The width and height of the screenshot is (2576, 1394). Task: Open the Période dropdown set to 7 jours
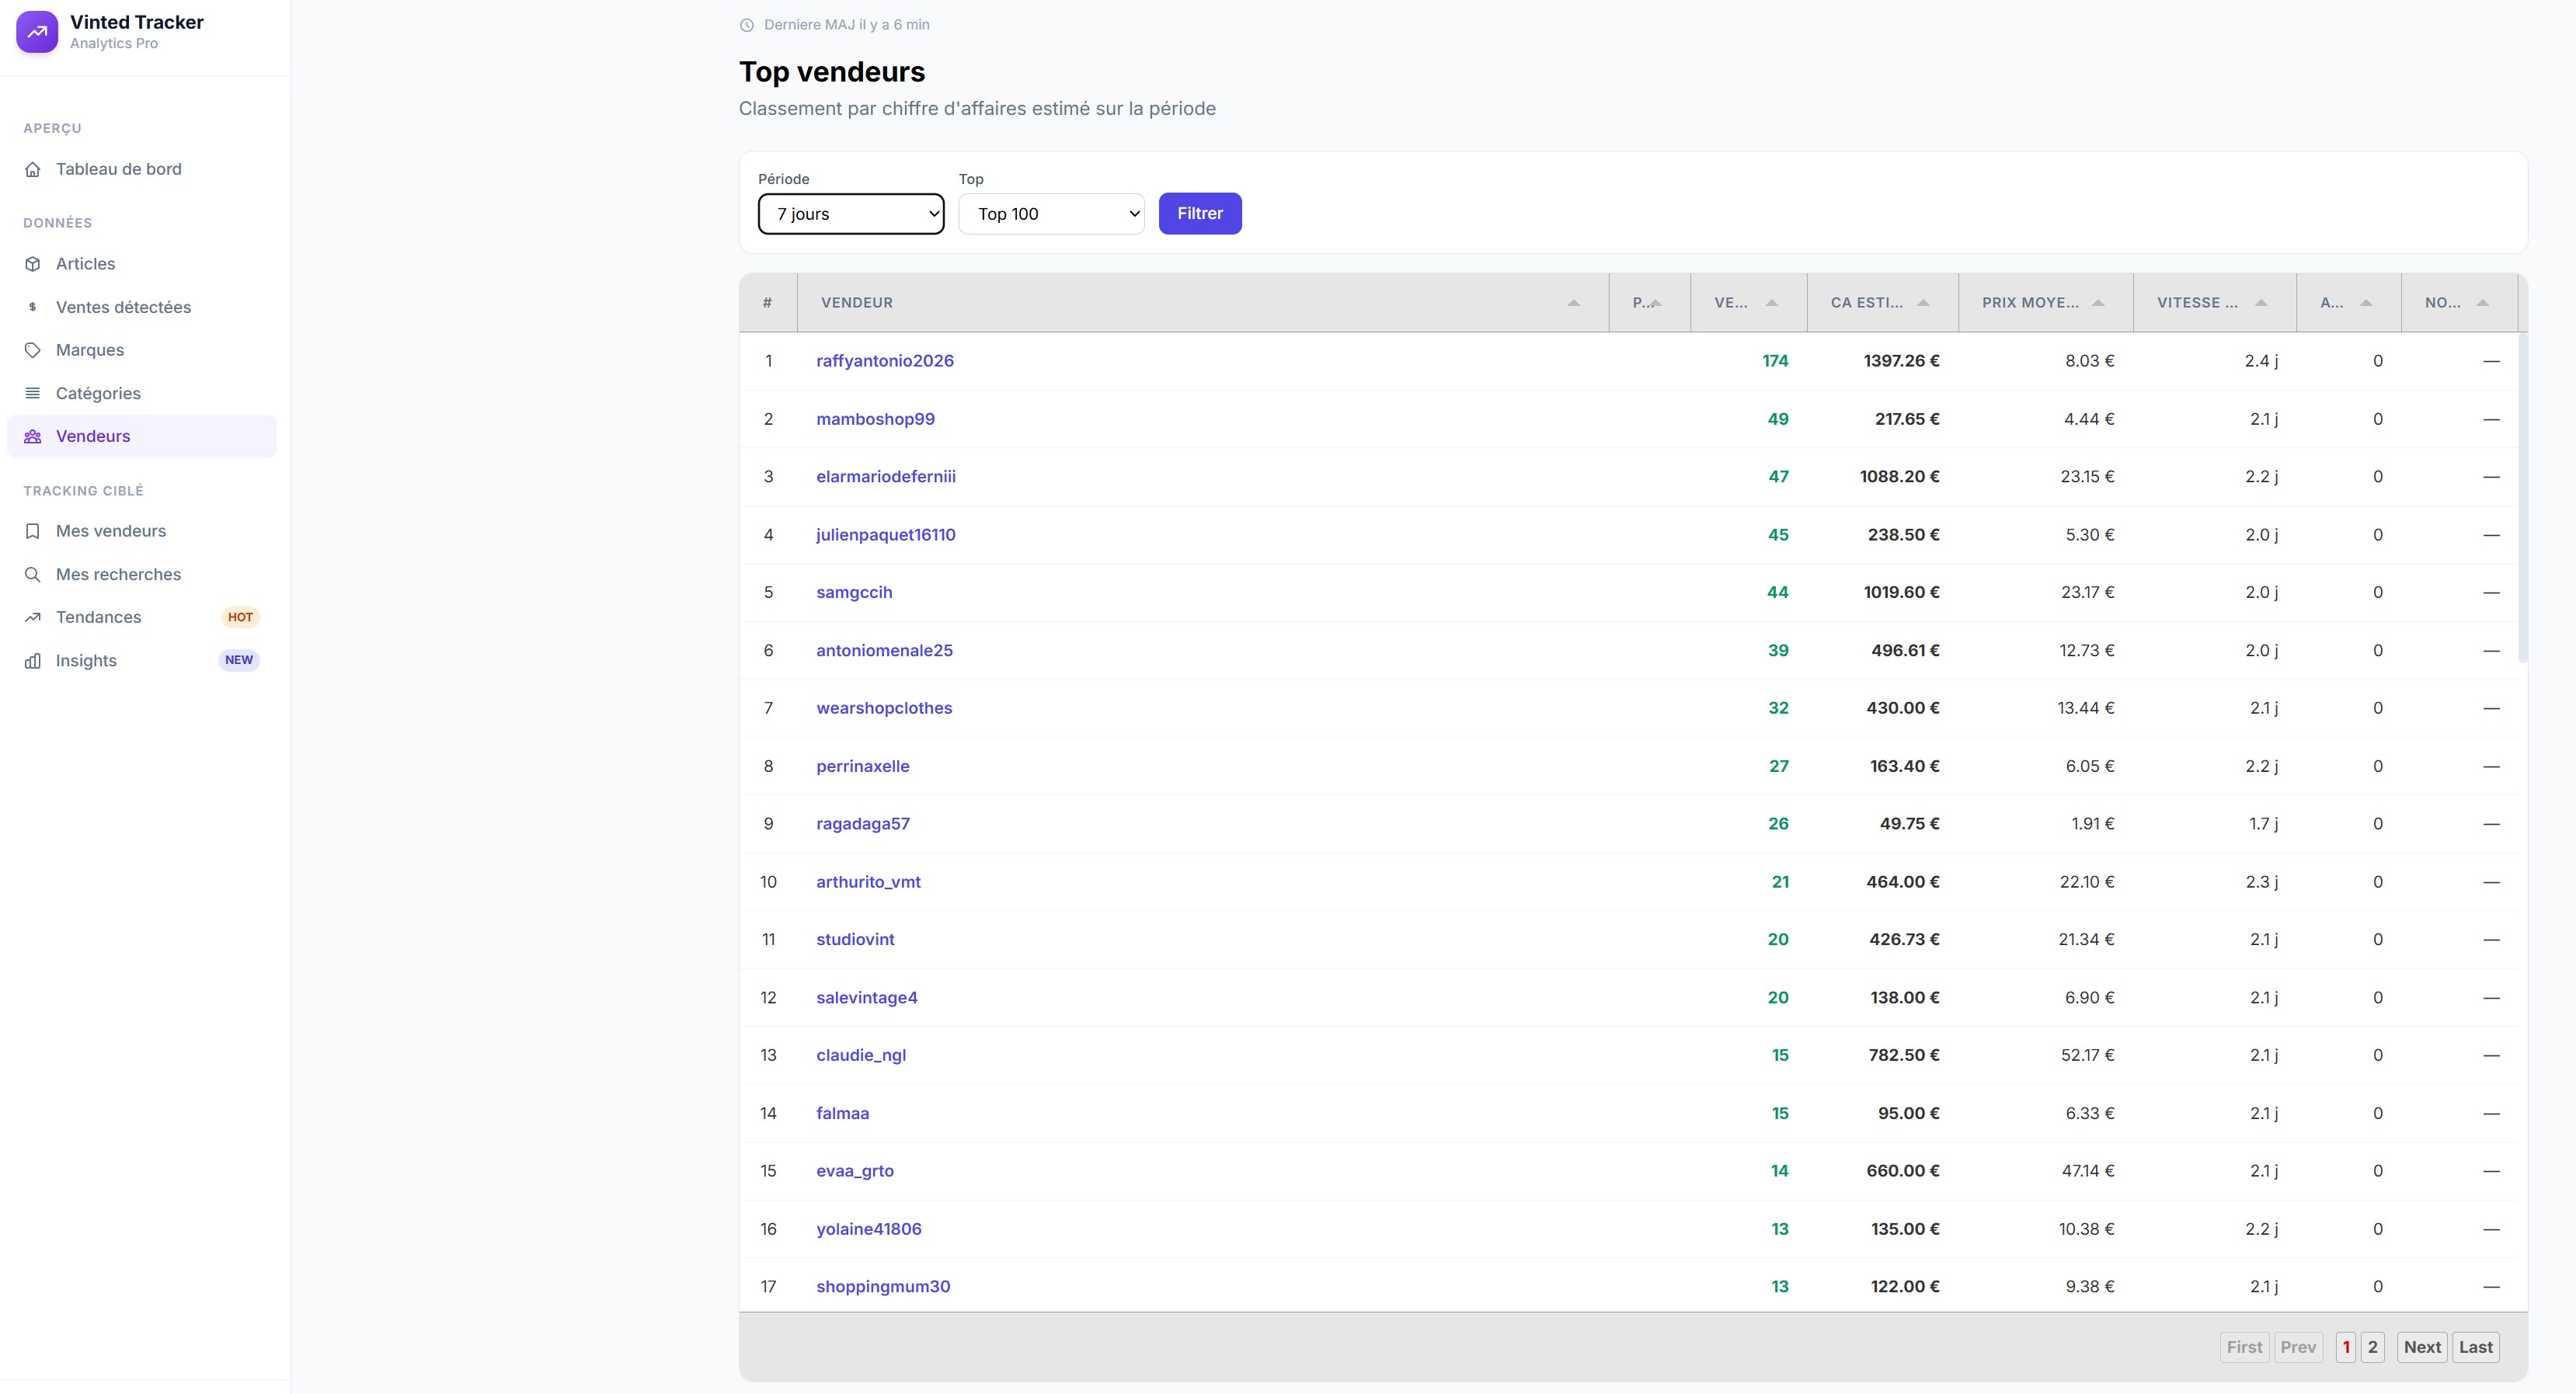[851, 214]
